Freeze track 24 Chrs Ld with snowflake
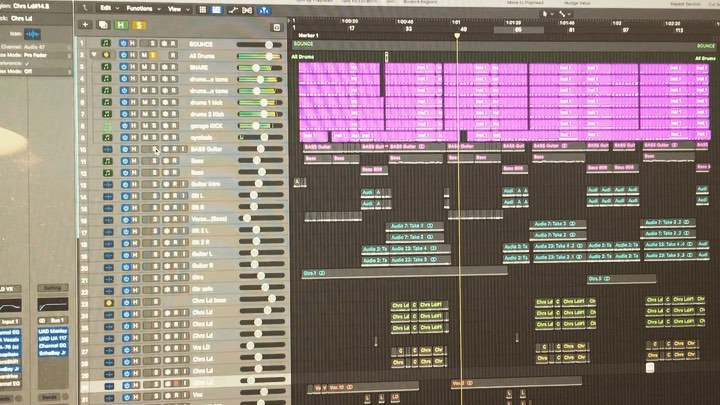This screenshot has height=405, width=720. 167,313
